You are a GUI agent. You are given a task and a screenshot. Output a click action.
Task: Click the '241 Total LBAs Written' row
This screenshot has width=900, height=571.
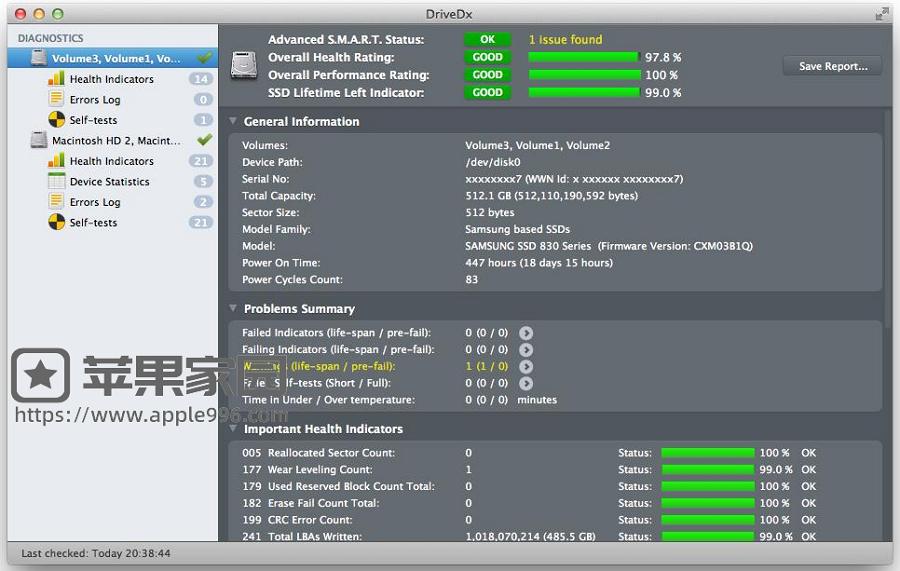(554, 536)
